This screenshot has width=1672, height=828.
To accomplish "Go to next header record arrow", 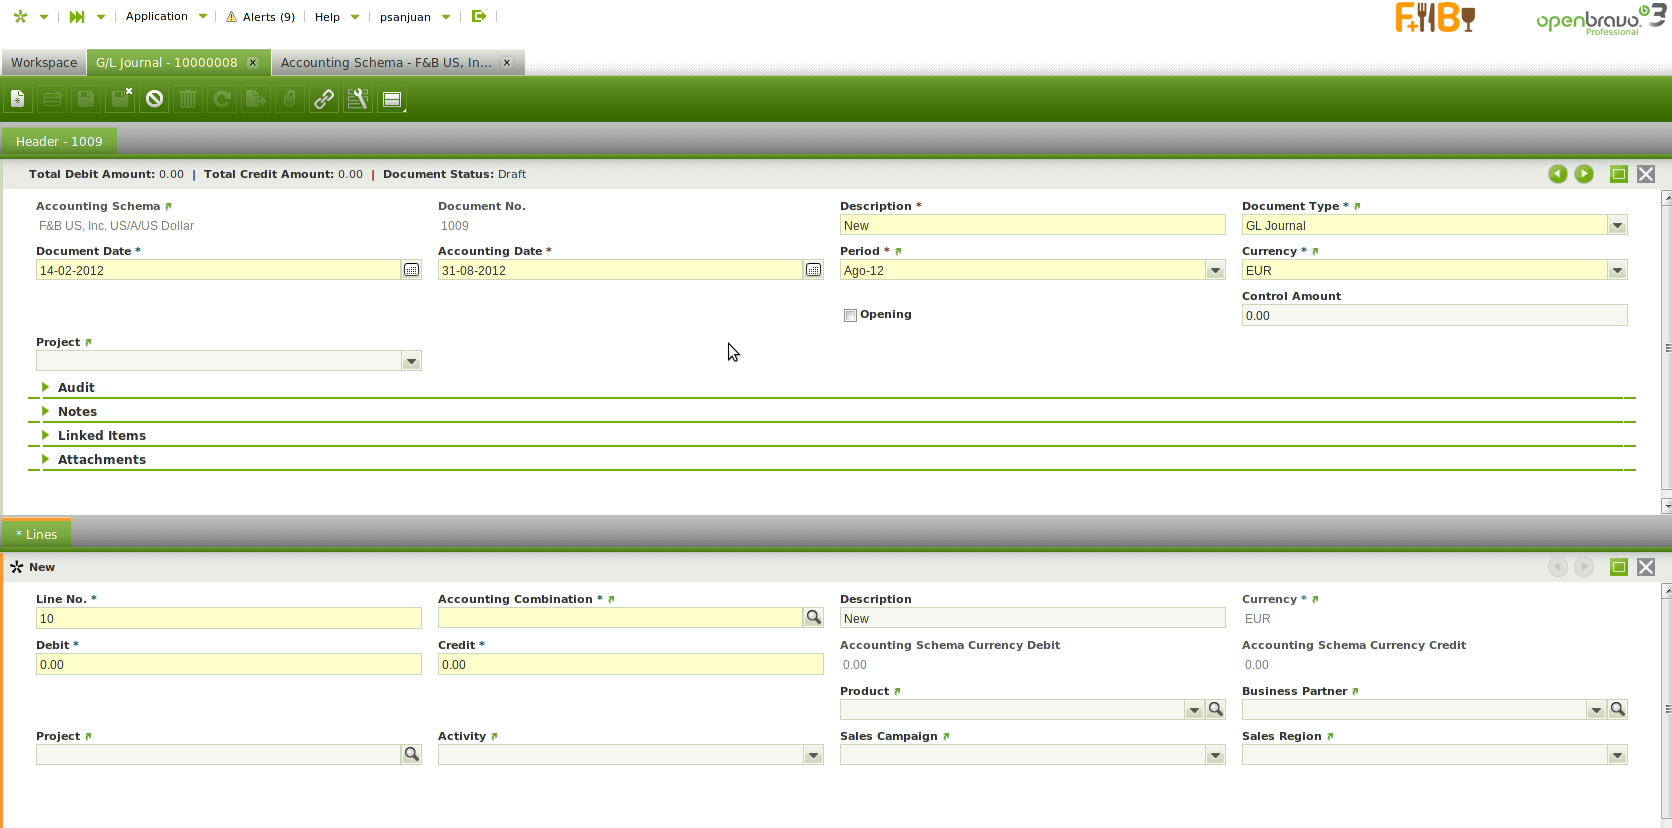I will (1584, 174).
